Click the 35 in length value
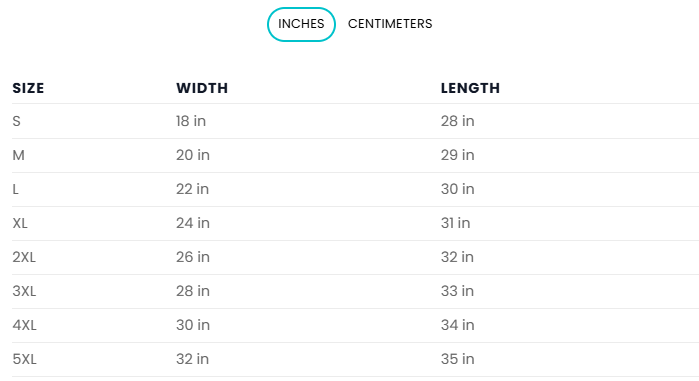This screenshot has width=699, height=381. point(457,359)
